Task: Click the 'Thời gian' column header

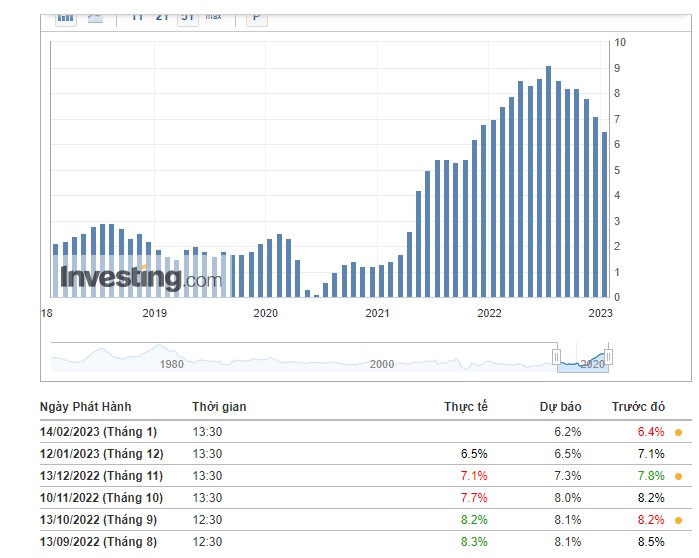Action: 219,407
